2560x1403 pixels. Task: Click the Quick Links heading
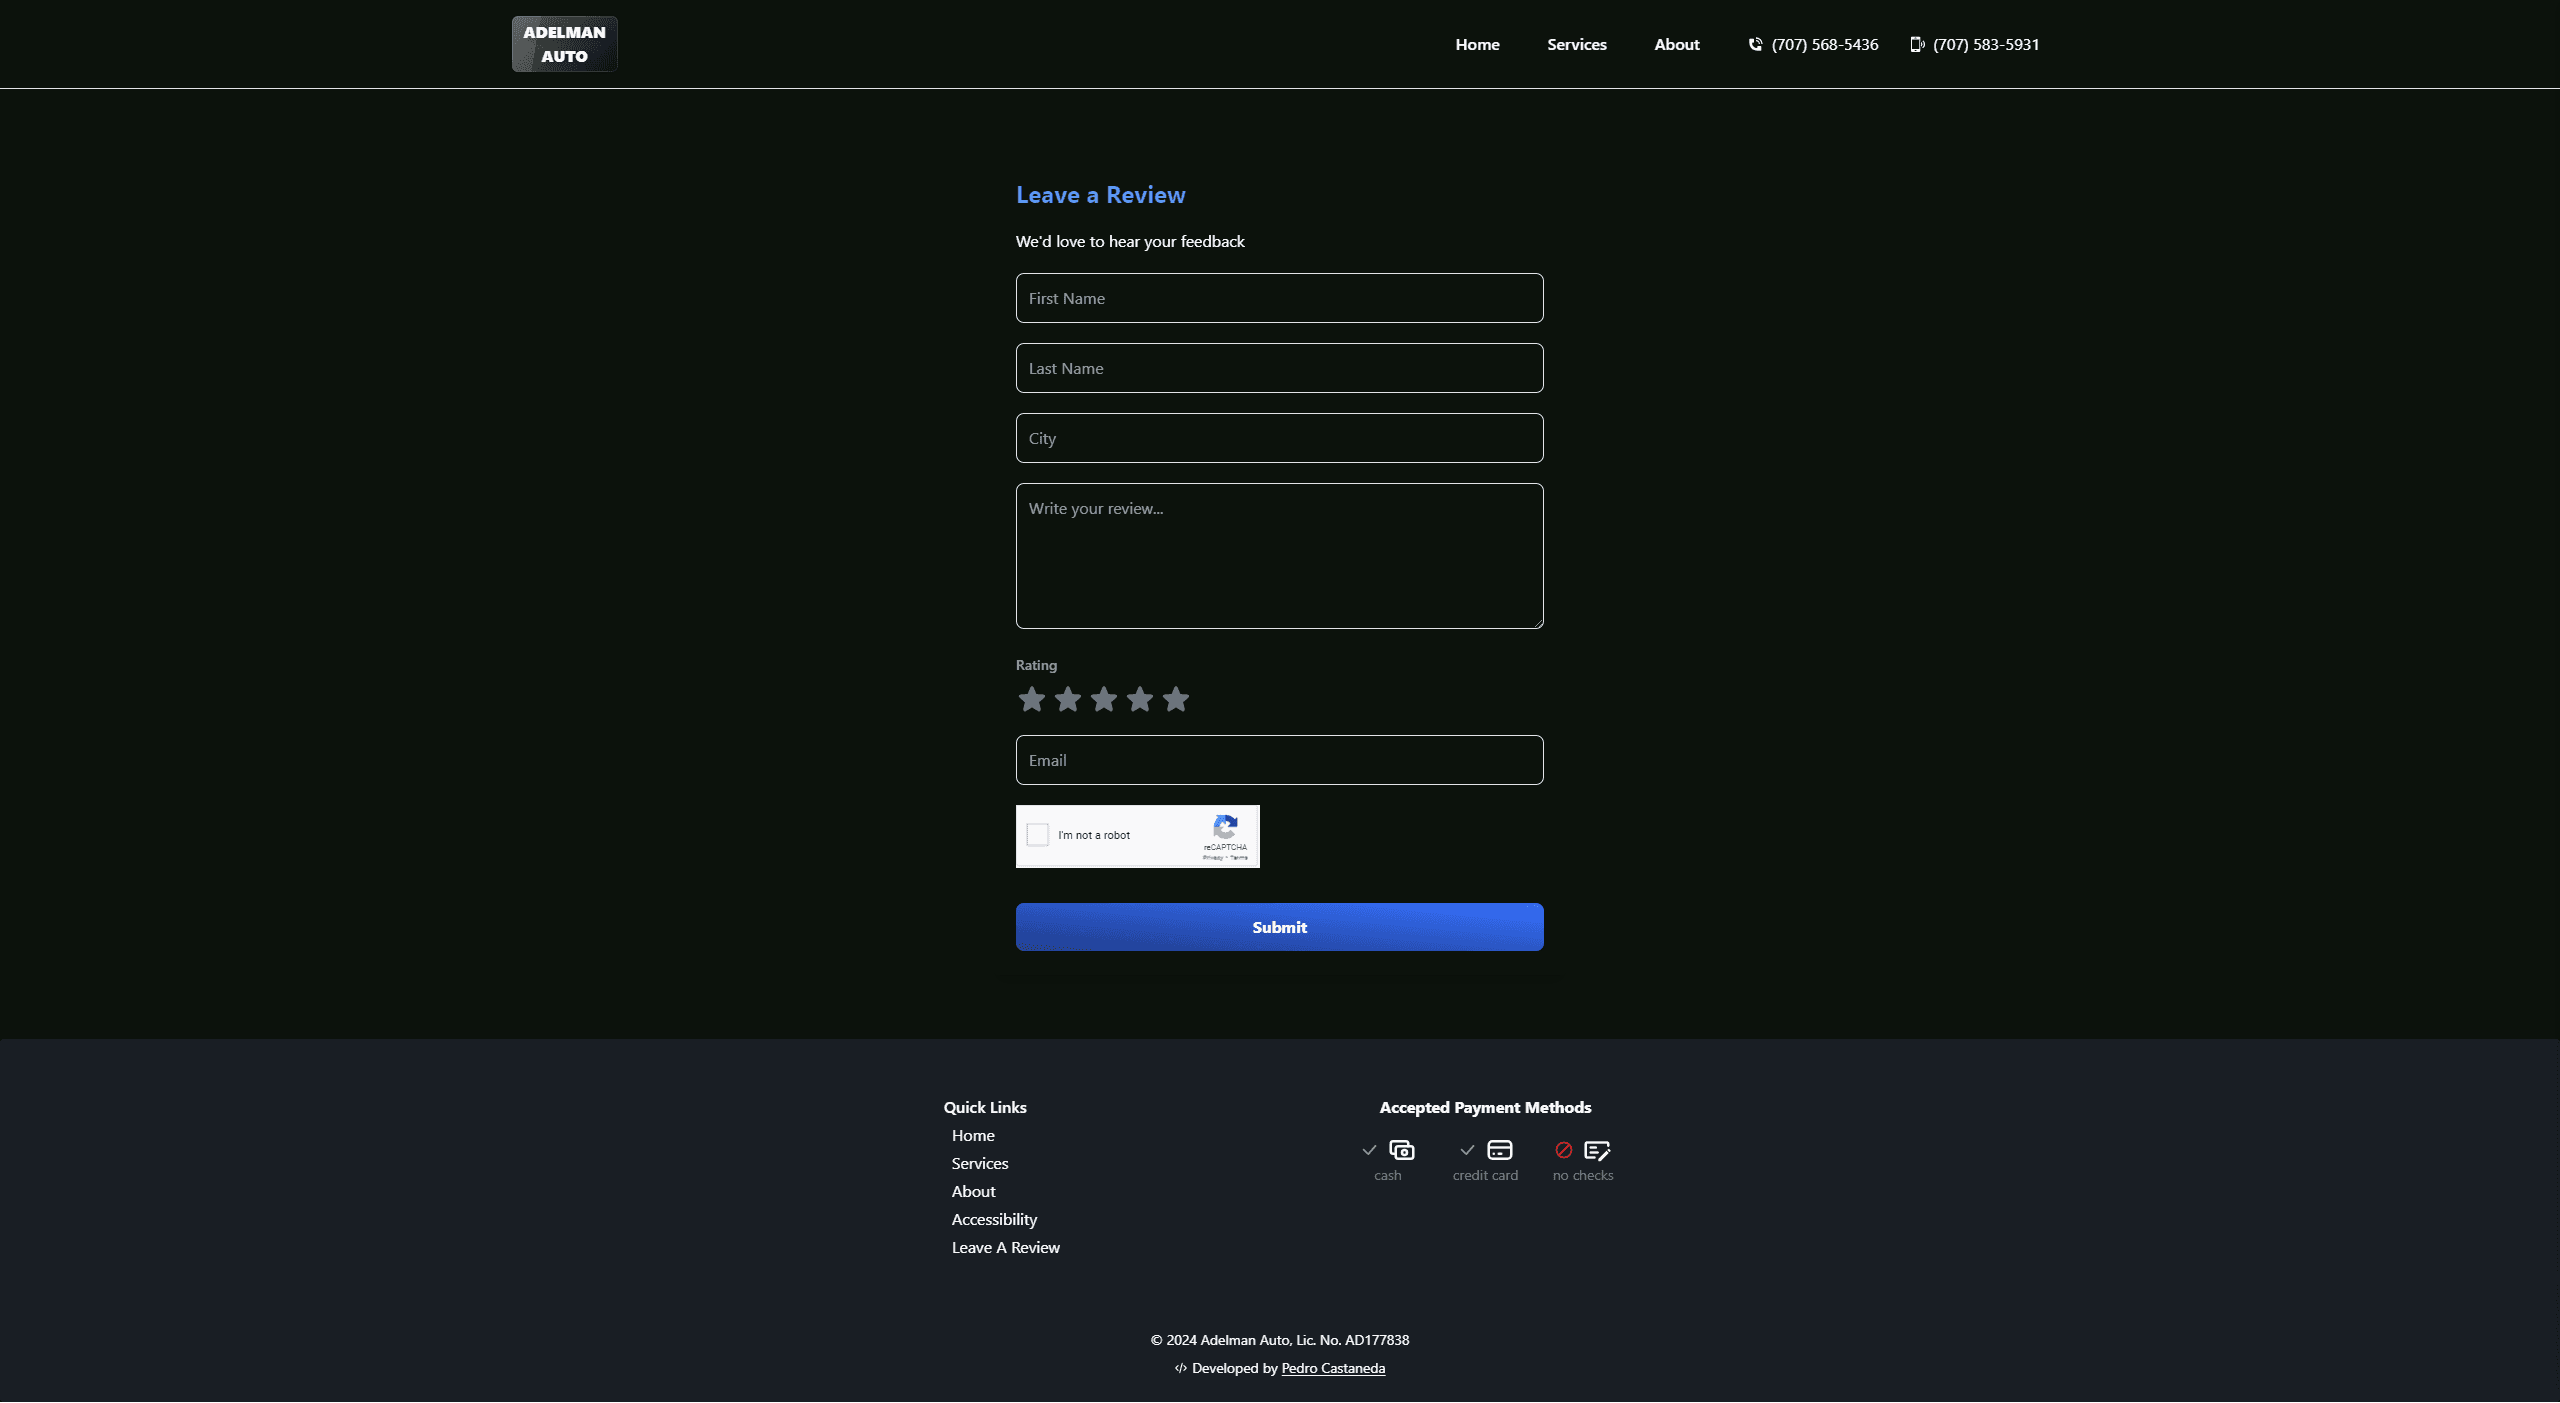(x=985, y=1107)
